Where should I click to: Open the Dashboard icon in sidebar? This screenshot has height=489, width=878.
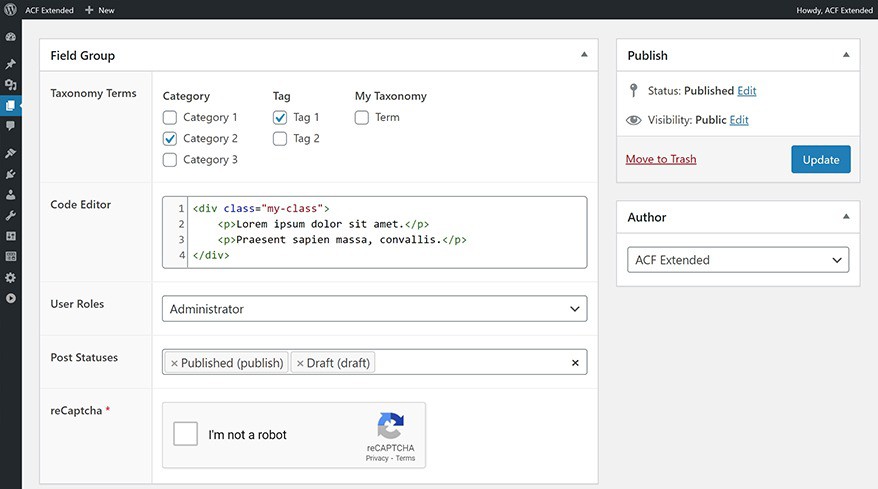click(10, 37)
